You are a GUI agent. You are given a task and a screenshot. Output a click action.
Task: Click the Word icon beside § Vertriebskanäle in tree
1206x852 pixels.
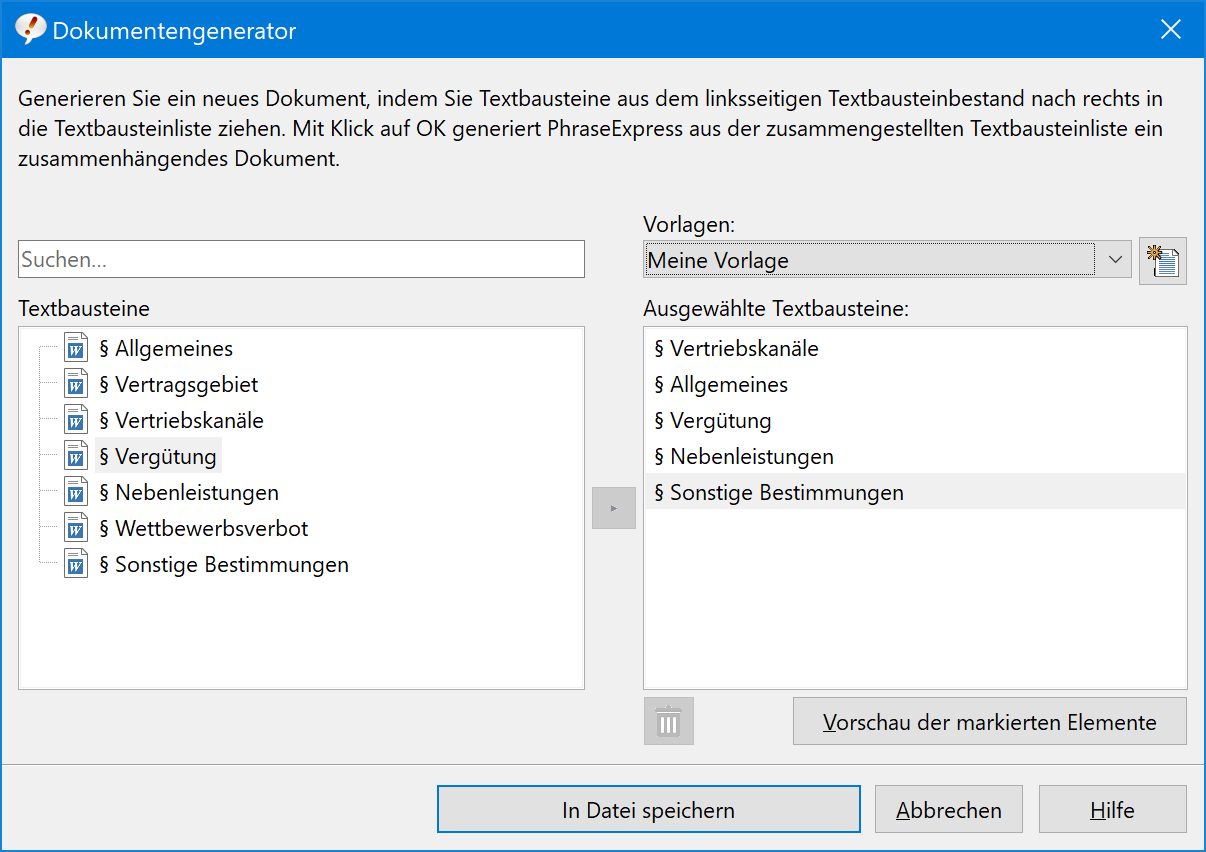point(76,420)
